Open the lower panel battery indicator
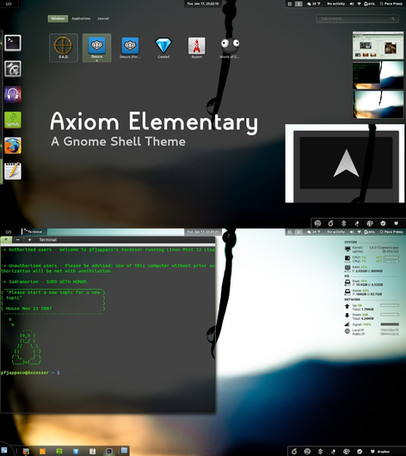 tap(369, 232)
